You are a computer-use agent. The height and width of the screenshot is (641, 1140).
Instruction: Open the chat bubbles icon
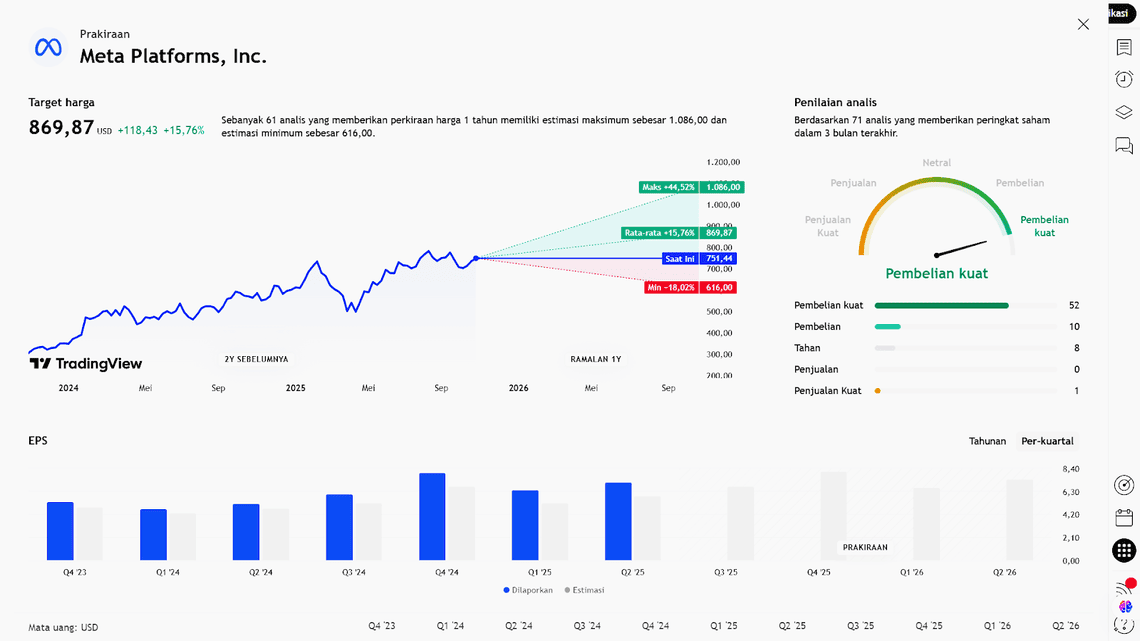point(1124,146)
